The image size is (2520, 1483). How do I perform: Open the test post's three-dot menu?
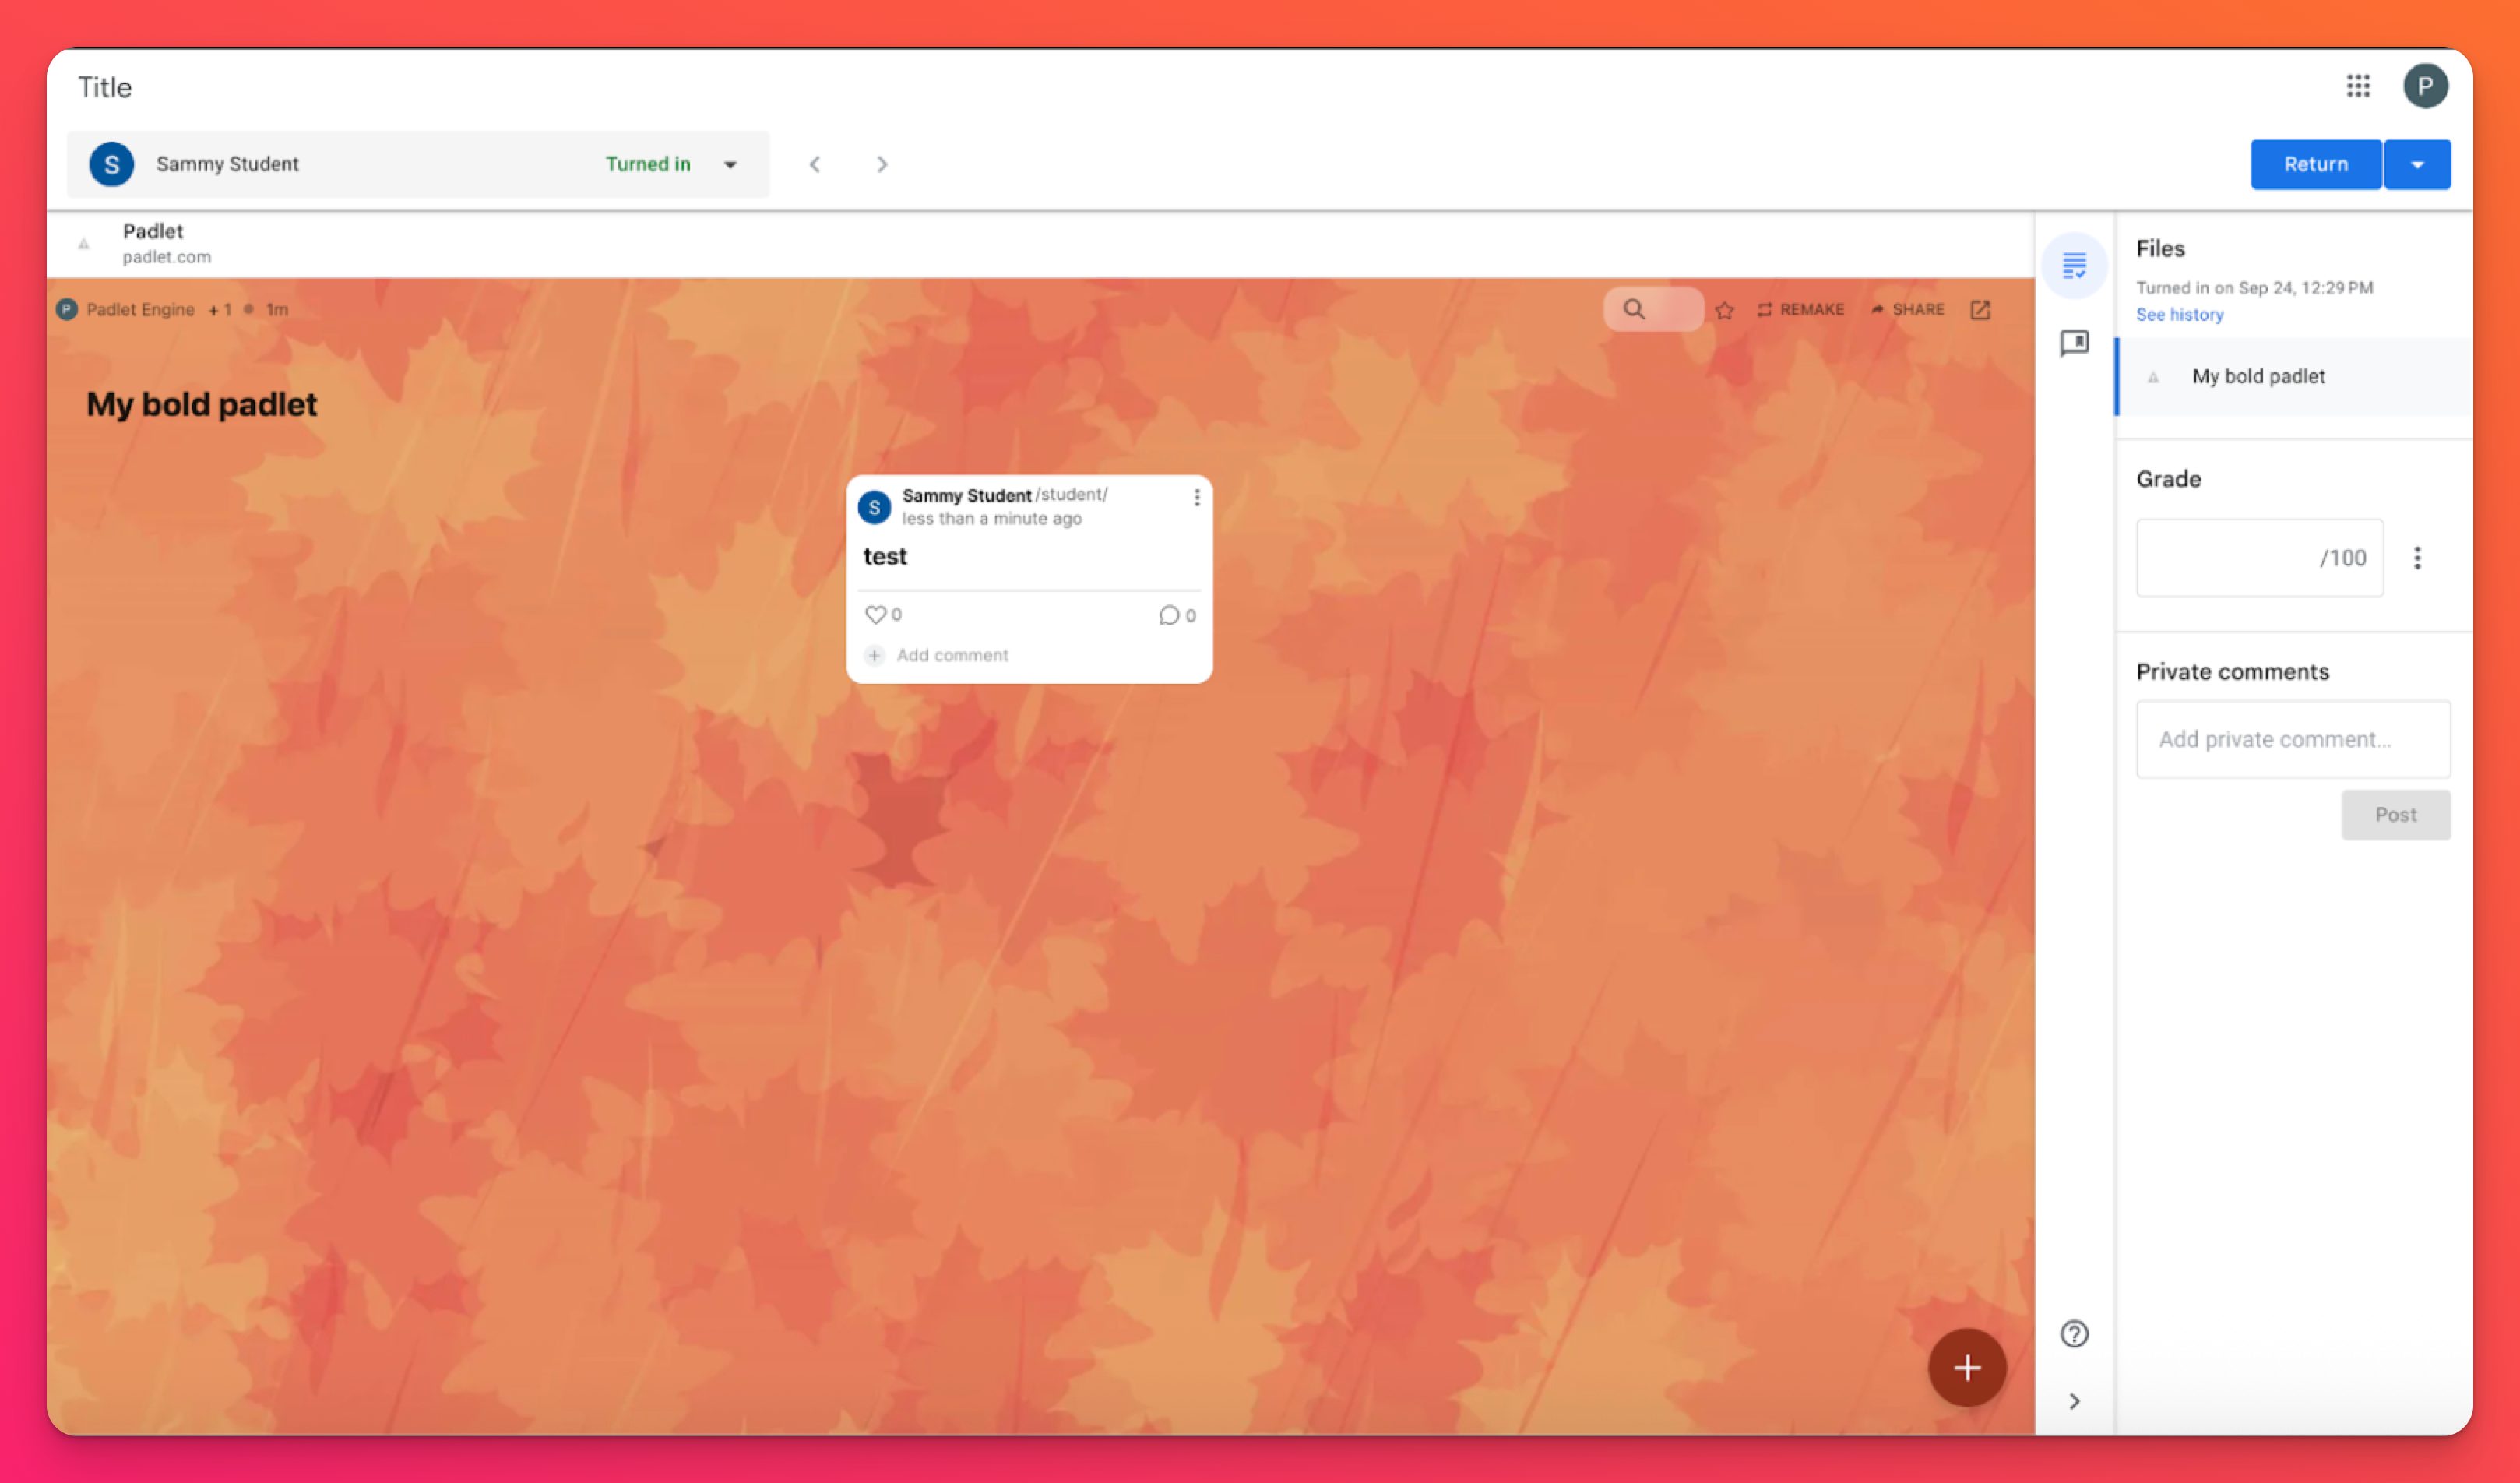1196,497
